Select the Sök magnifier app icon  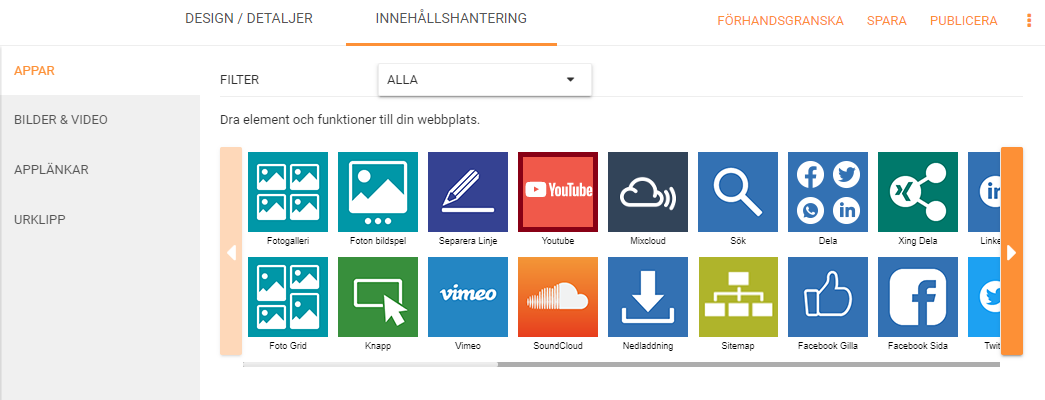(x=738, y=192)
